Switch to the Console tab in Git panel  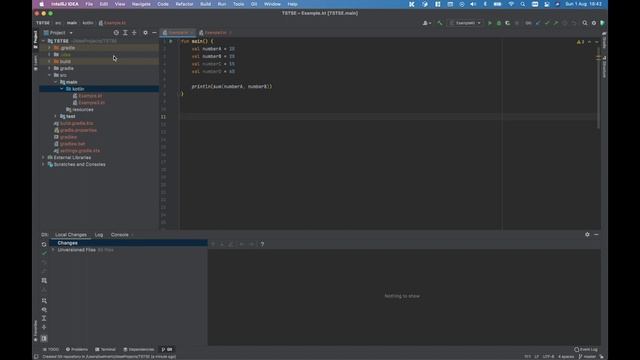pyautogui.click(x=120, y=235)
